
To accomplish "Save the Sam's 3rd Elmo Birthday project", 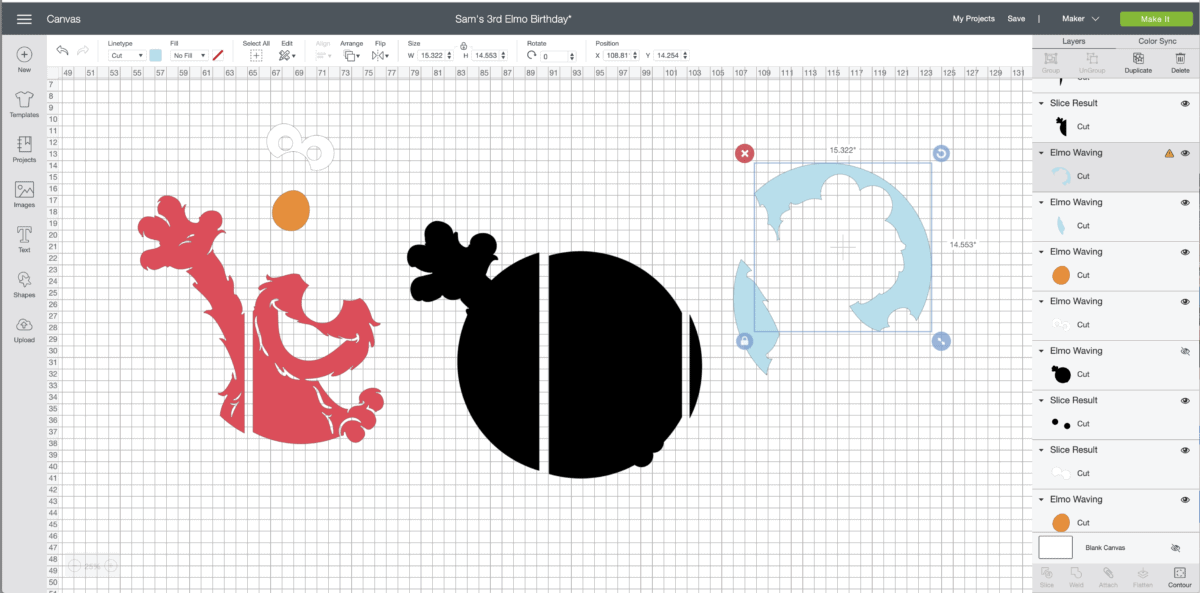I will pyautogui.click(x=1017, y=18).
